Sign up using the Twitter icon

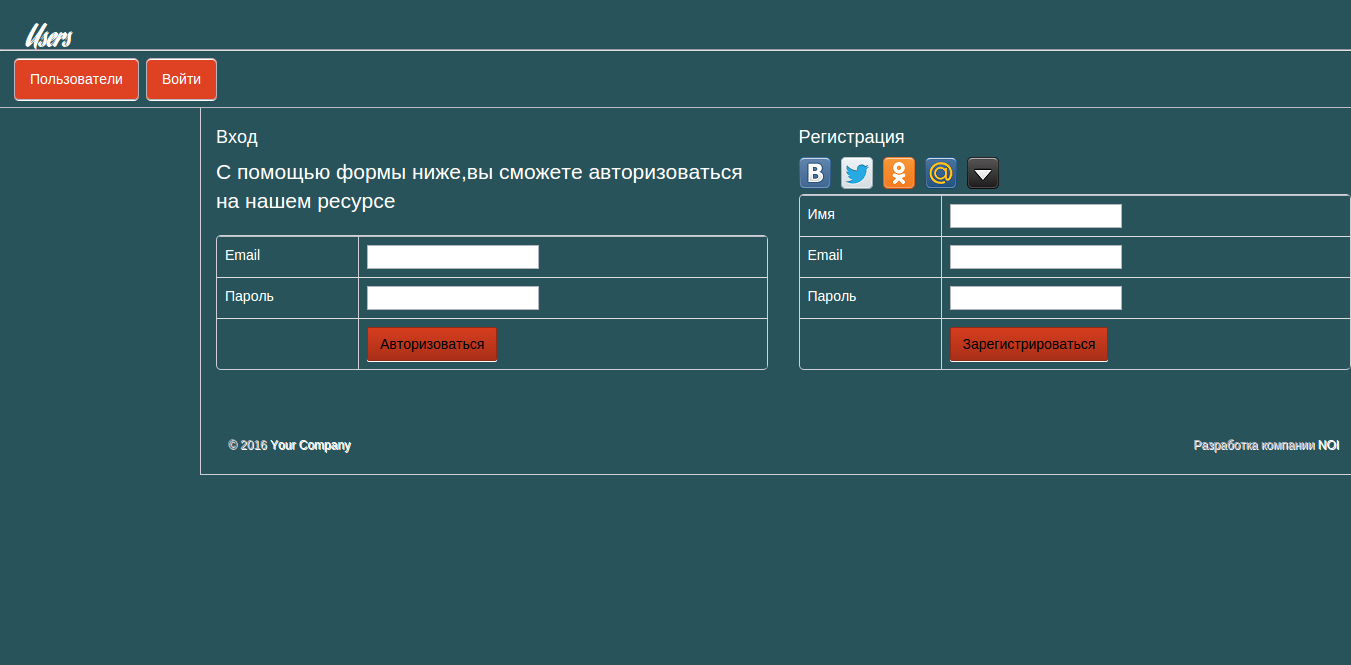pos(857,173)
